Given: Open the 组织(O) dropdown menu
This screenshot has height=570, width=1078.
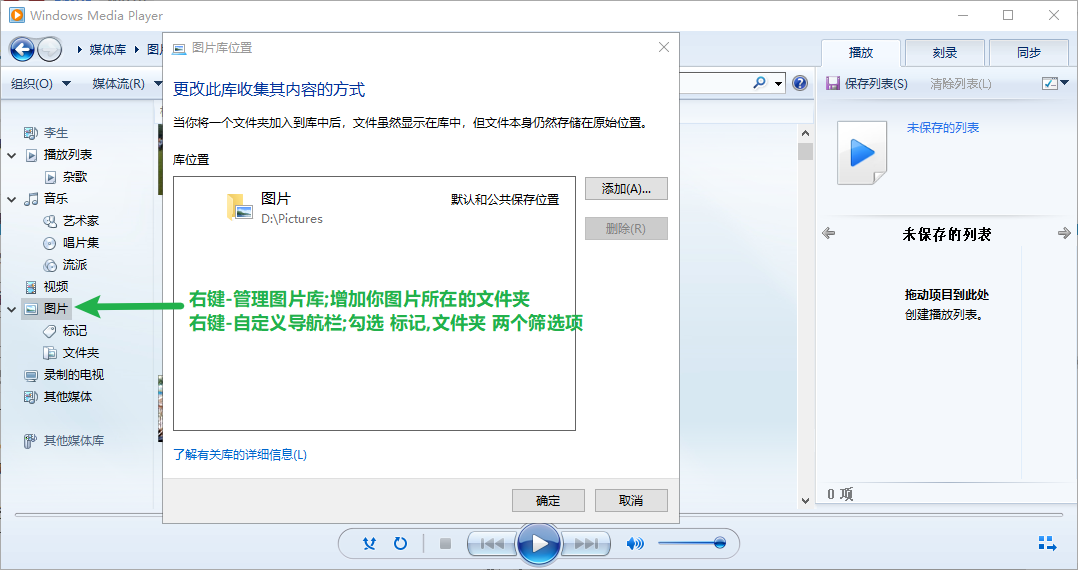Looking at the screenshot, I should tap(41, 84).
